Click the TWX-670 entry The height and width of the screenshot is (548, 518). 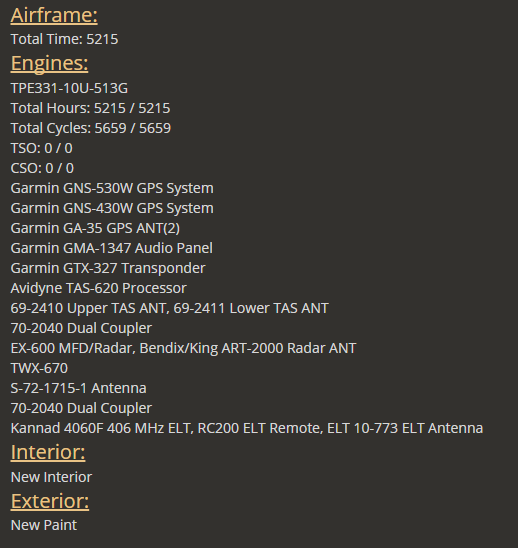point(39,368)
